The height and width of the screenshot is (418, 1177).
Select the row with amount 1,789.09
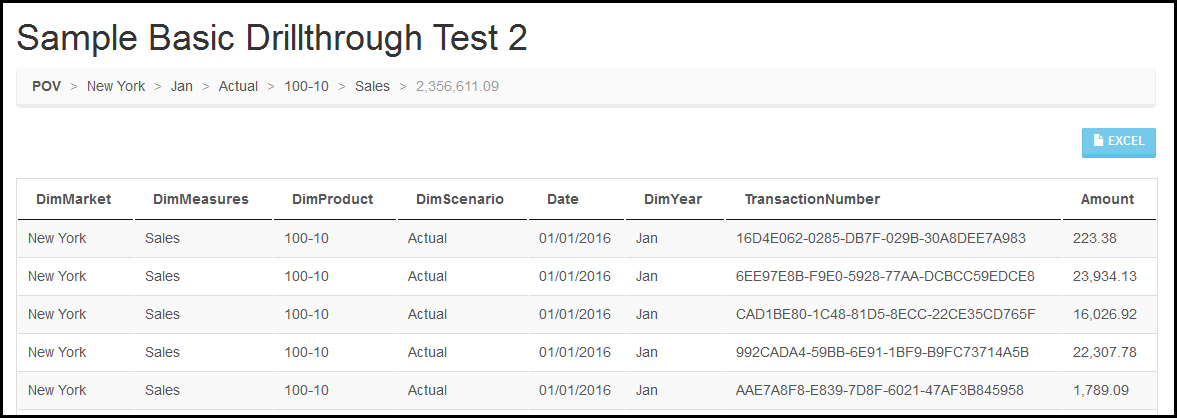point(587,390)
